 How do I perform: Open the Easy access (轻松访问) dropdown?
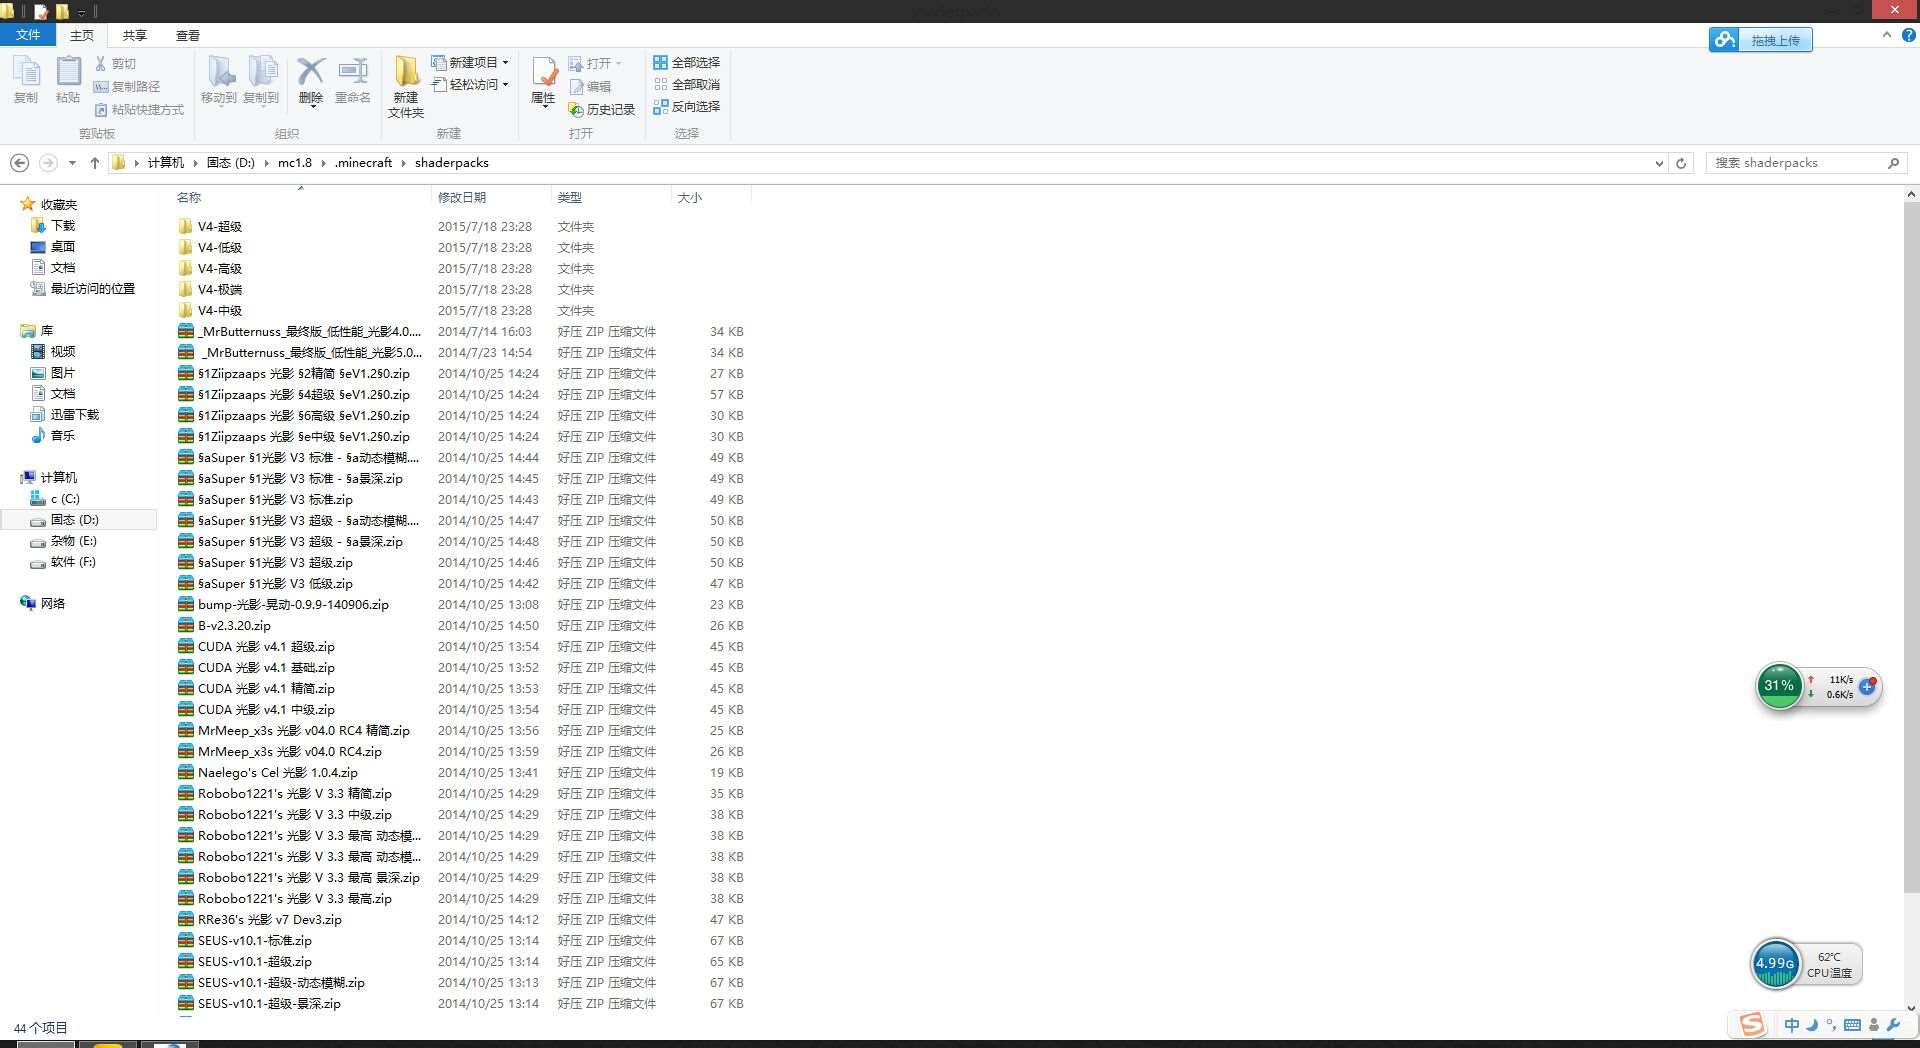[x=470, y=84]
